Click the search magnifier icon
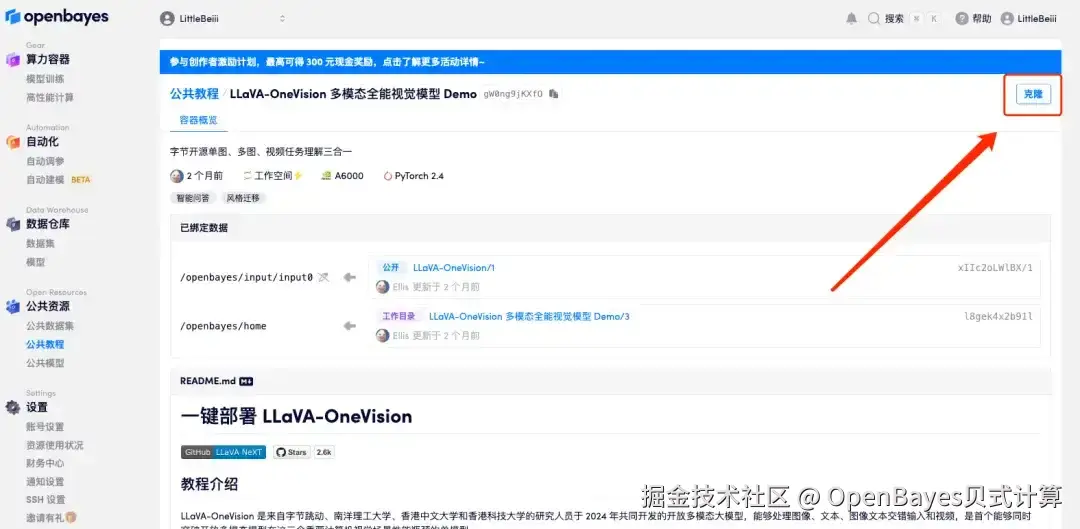The width and height of the screenshot is (1080, 529). point(874,19)
